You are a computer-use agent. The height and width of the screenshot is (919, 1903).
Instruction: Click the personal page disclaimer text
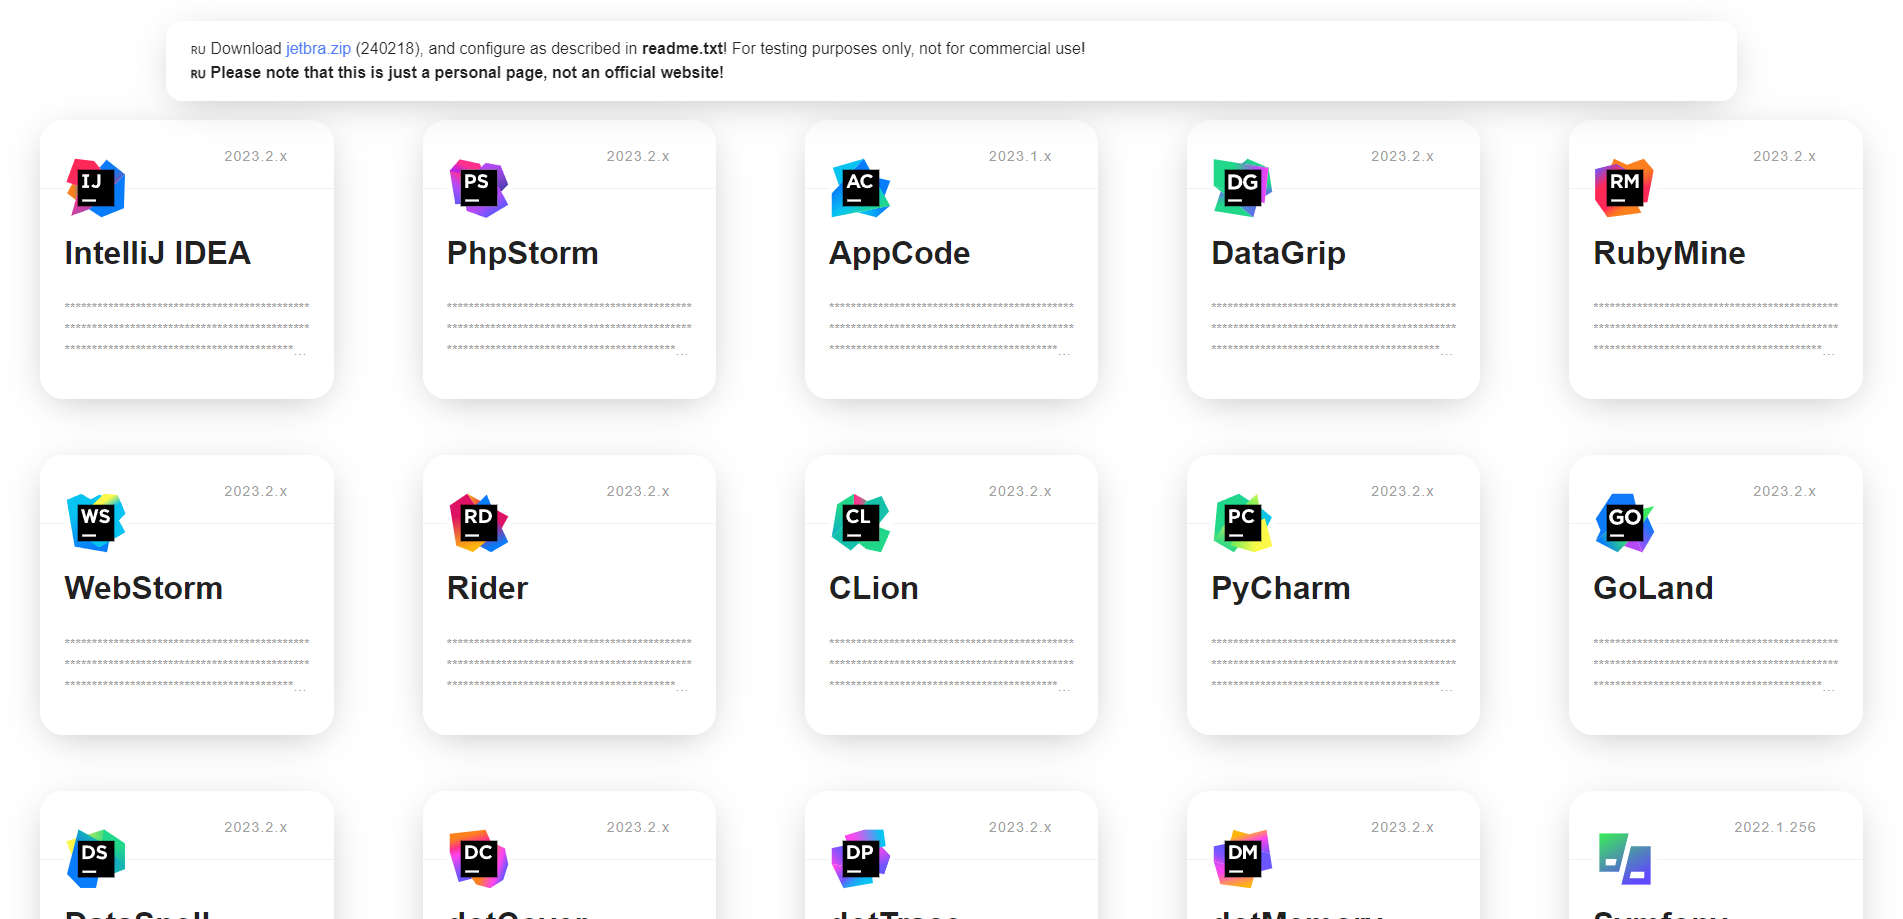pos(467,72)
